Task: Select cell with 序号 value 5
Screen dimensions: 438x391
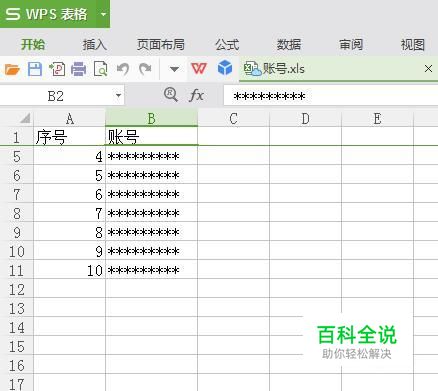Action: 69,175
